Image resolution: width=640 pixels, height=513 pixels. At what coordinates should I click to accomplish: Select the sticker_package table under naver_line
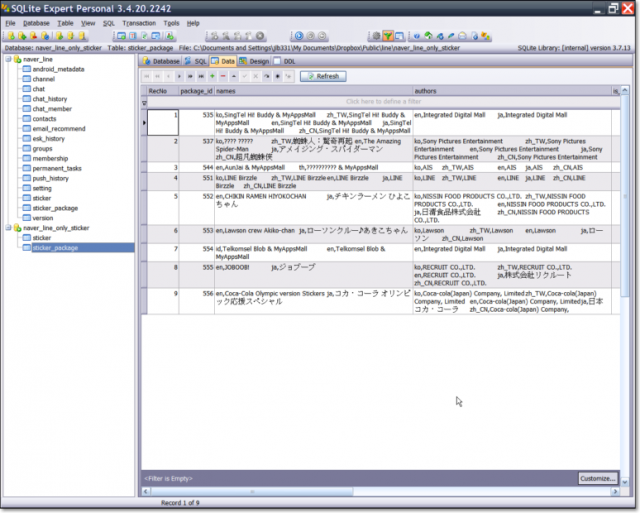[55, 208]
